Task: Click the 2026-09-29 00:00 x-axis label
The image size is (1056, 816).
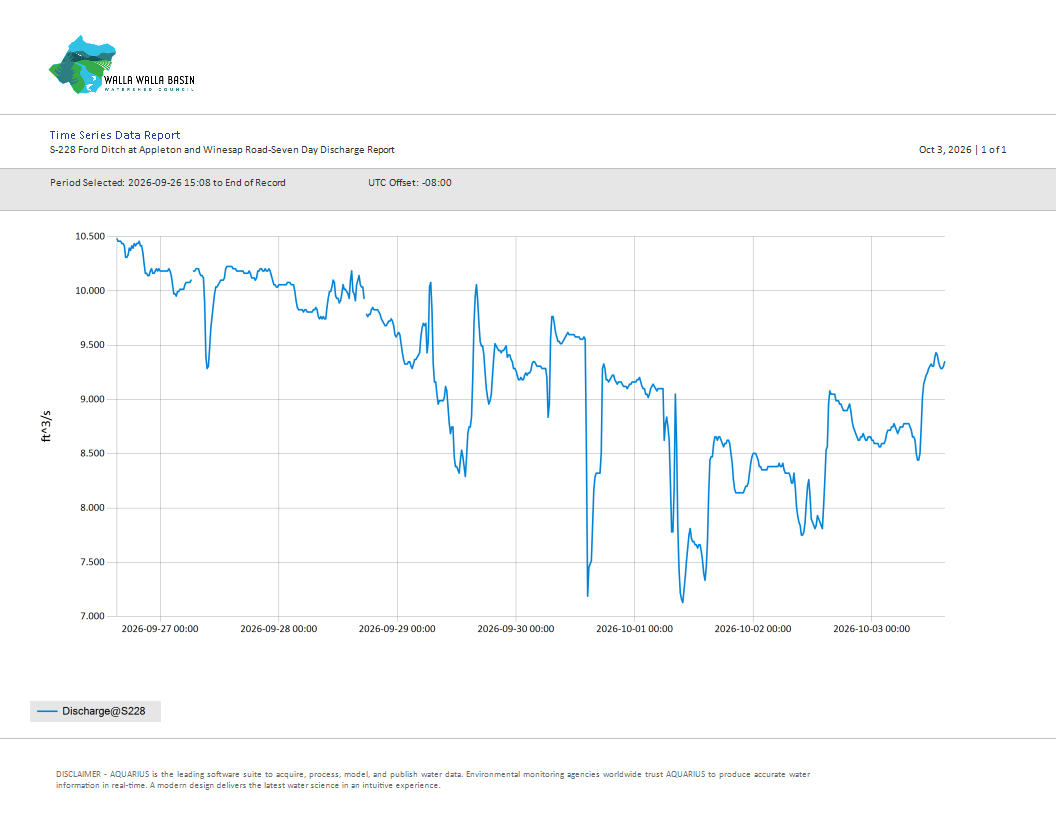Action: click(397, 629)
